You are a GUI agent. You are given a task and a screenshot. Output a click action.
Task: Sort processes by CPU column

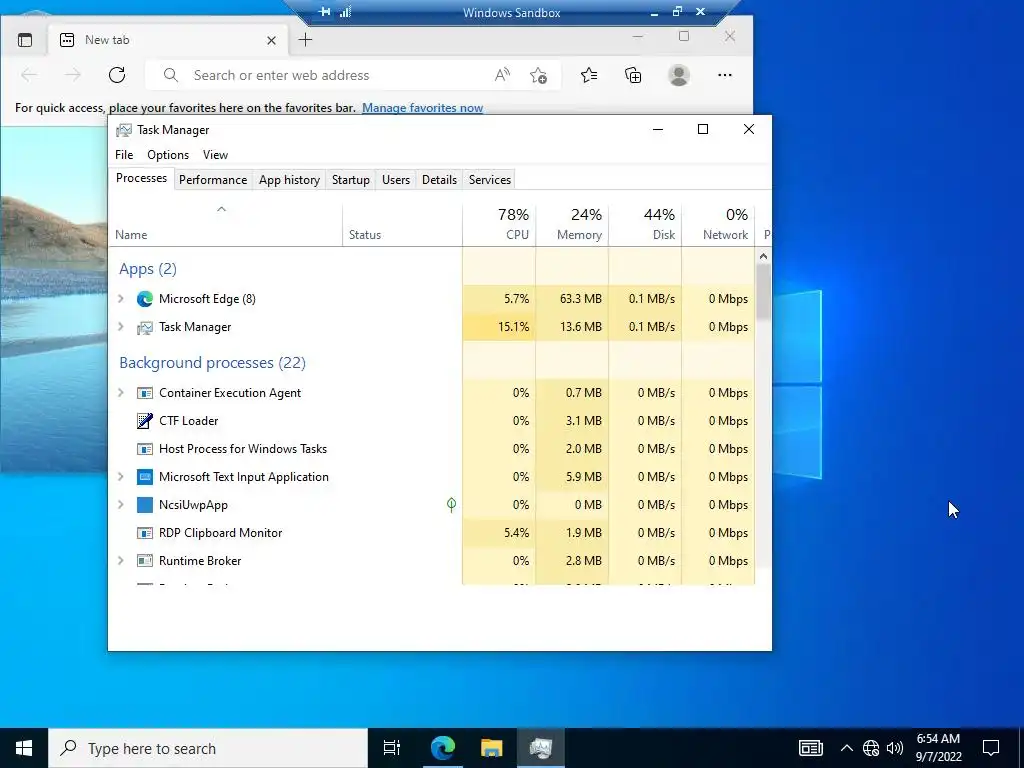pyautogui.click(x=499, y=225)
